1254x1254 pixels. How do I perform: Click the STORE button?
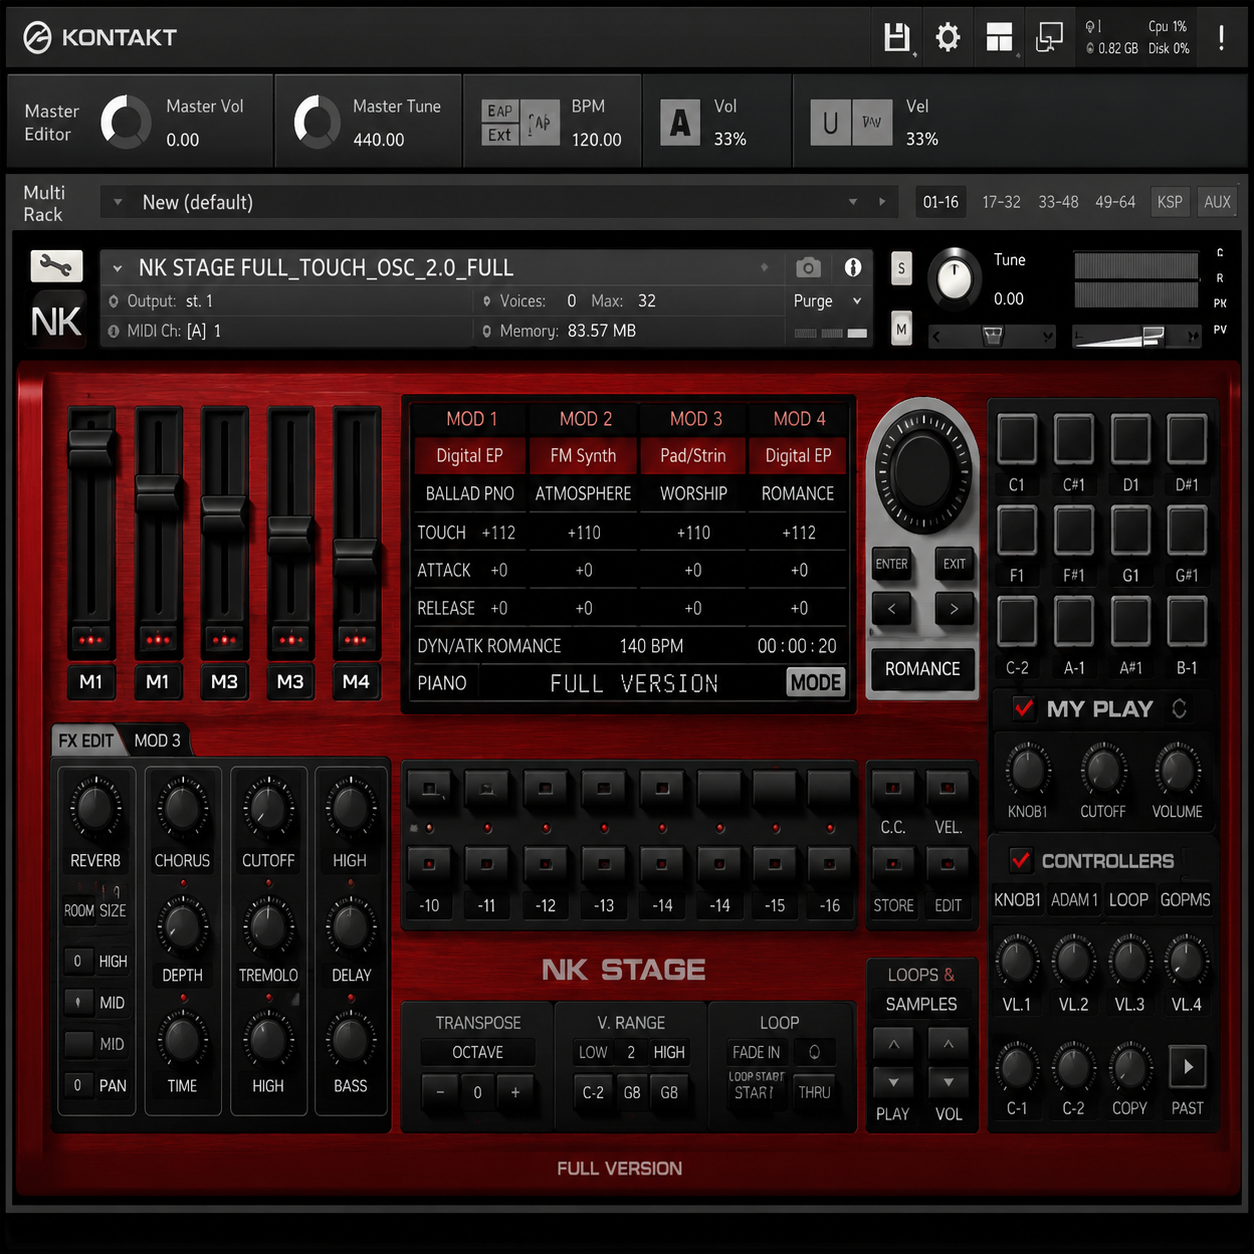893,905
